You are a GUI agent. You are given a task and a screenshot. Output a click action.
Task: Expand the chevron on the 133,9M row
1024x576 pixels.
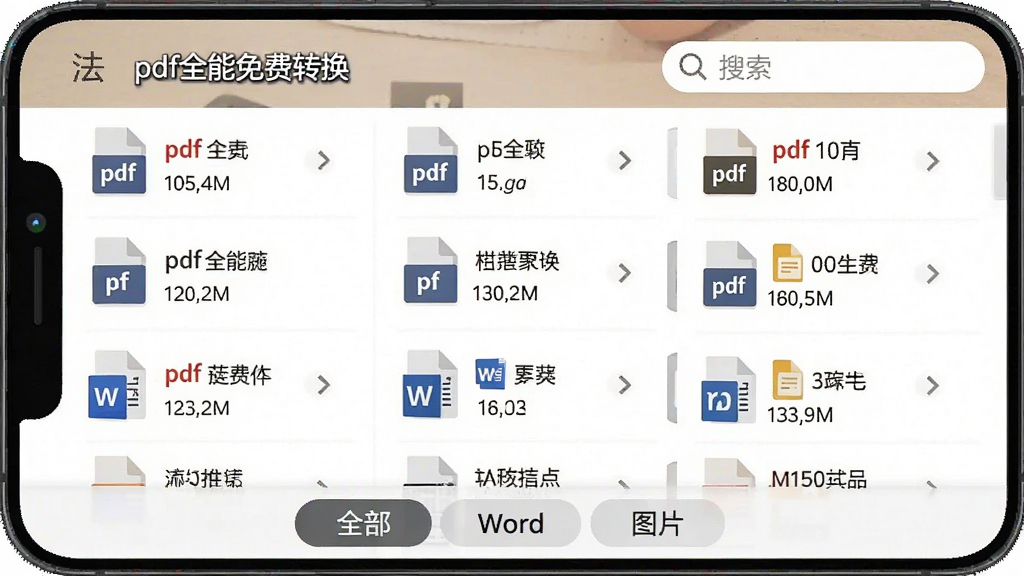point(933,386)
